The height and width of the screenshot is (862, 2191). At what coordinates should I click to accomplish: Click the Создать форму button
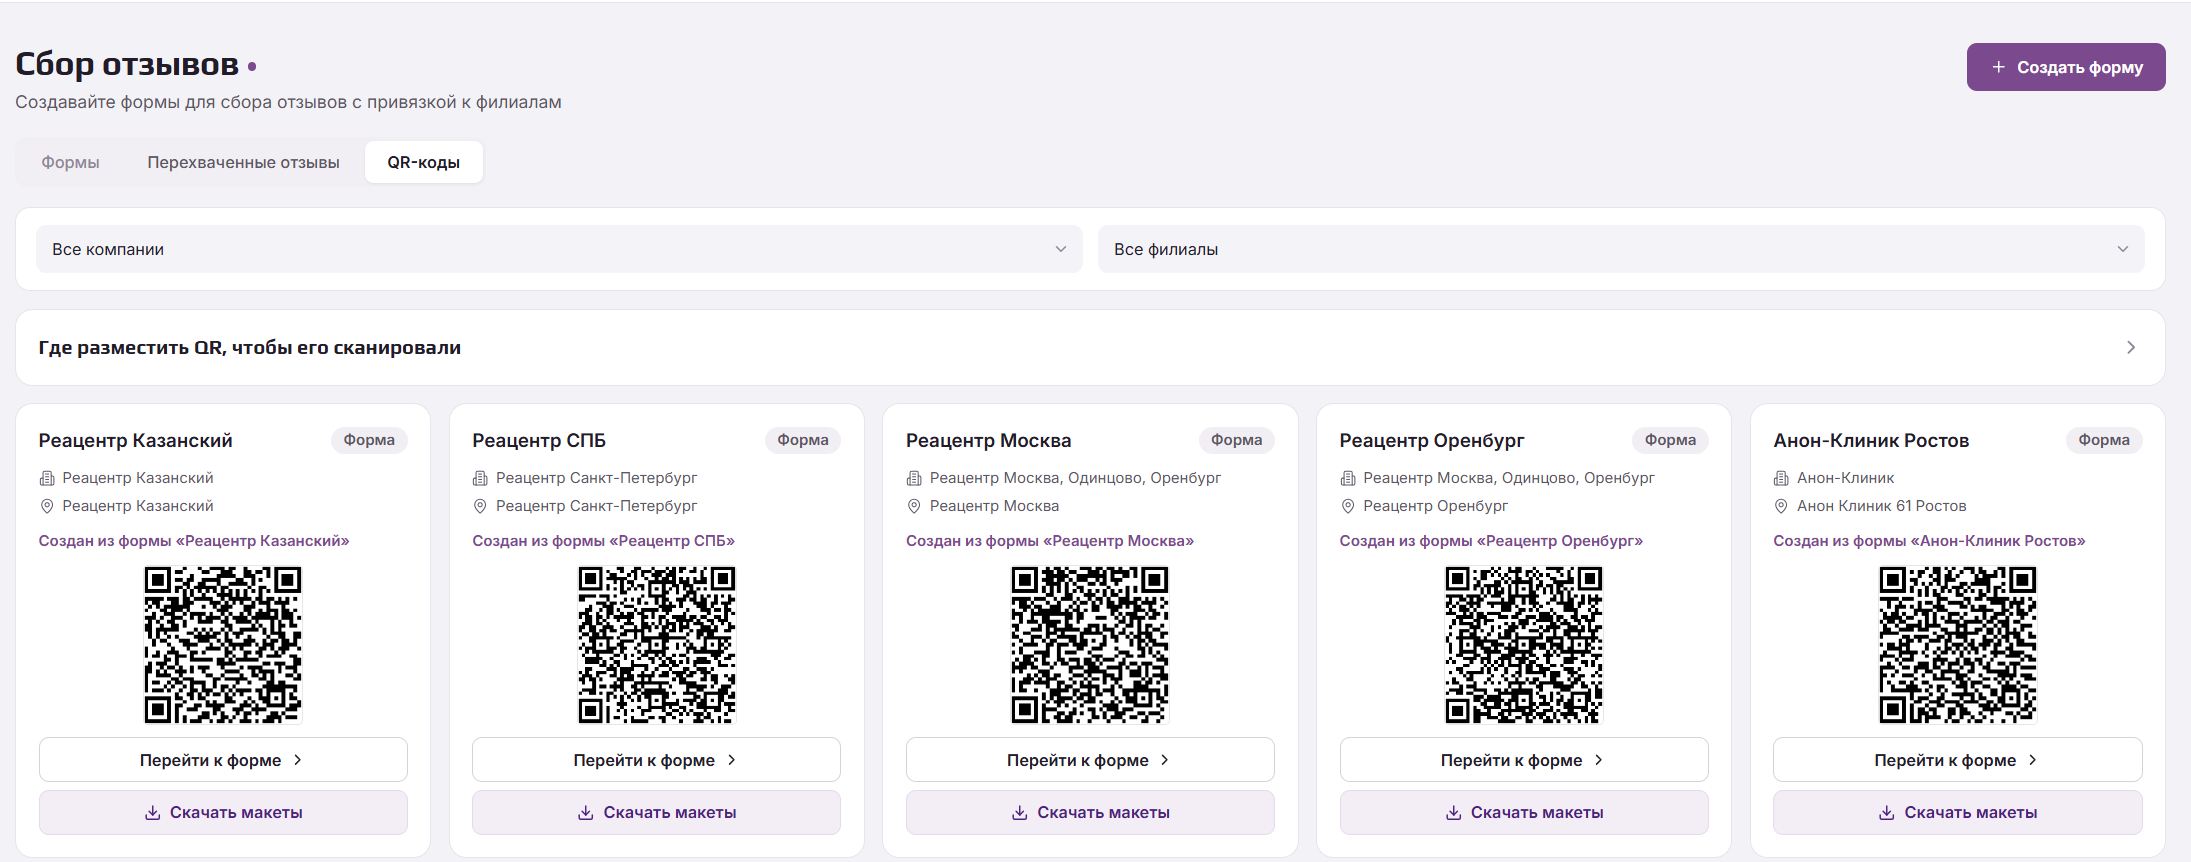pos(2066,67)
